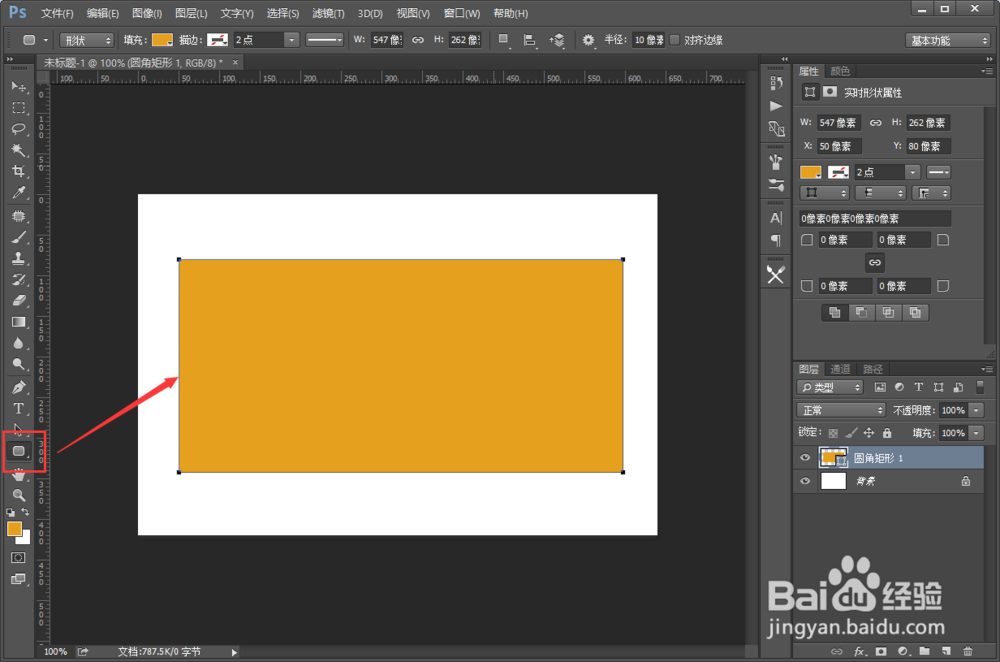Image resolution: width=1000 pixels, height=662 pixels.
Task: Toggle the corner radius link button
Action: pyautogui.click(x=874, y=262)
